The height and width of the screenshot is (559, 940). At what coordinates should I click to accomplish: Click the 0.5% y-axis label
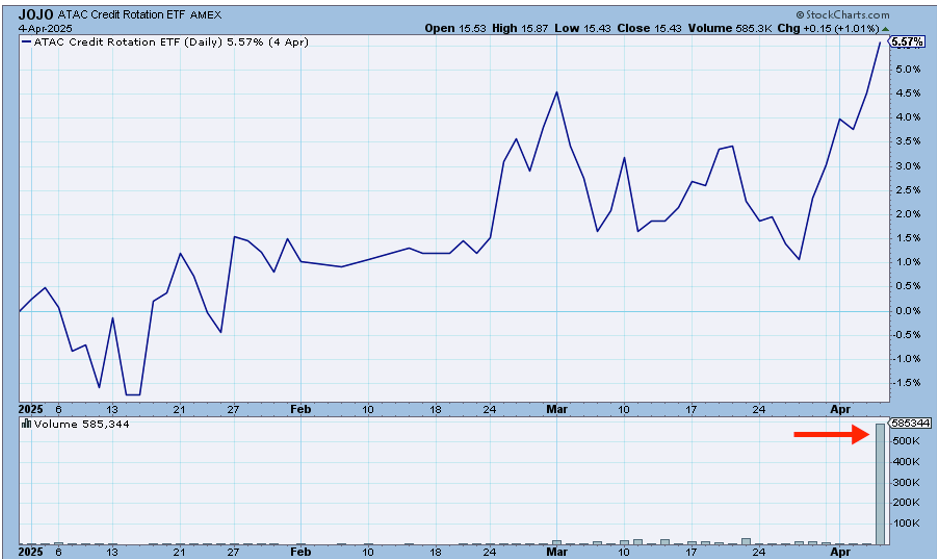coord(909,286)
